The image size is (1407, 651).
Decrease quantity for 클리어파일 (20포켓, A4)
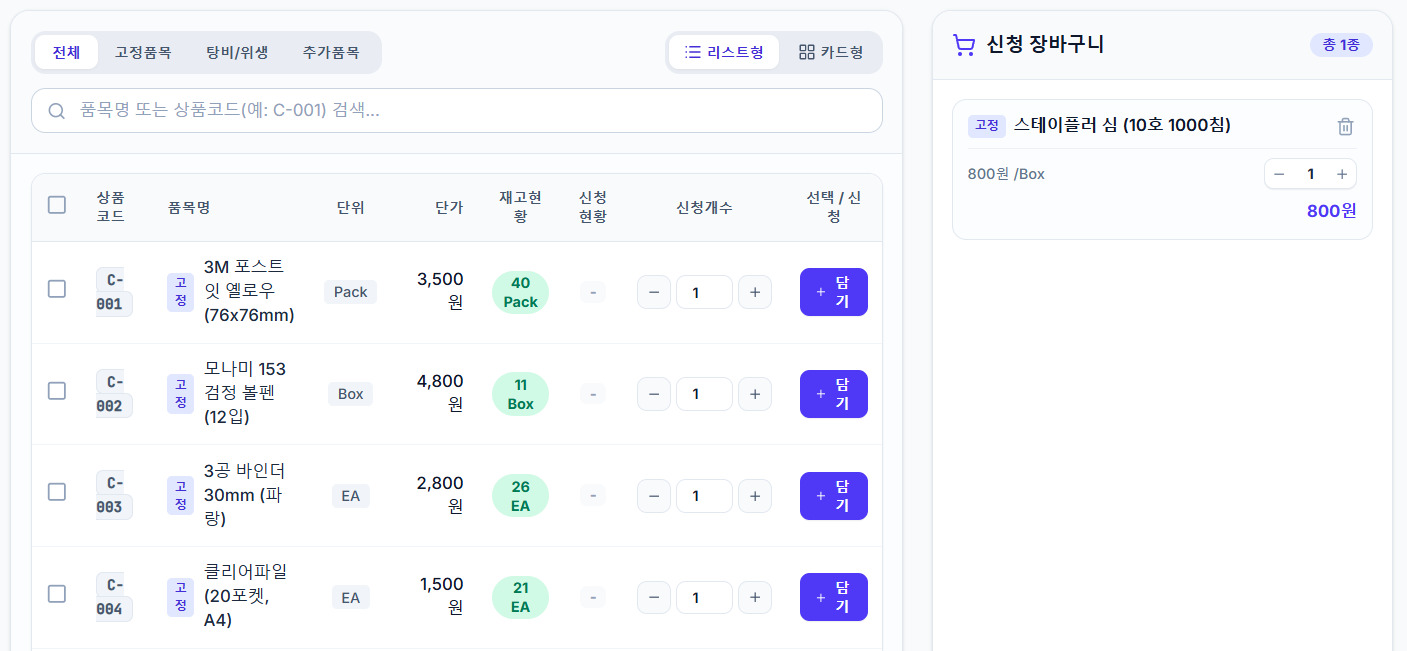654,598
